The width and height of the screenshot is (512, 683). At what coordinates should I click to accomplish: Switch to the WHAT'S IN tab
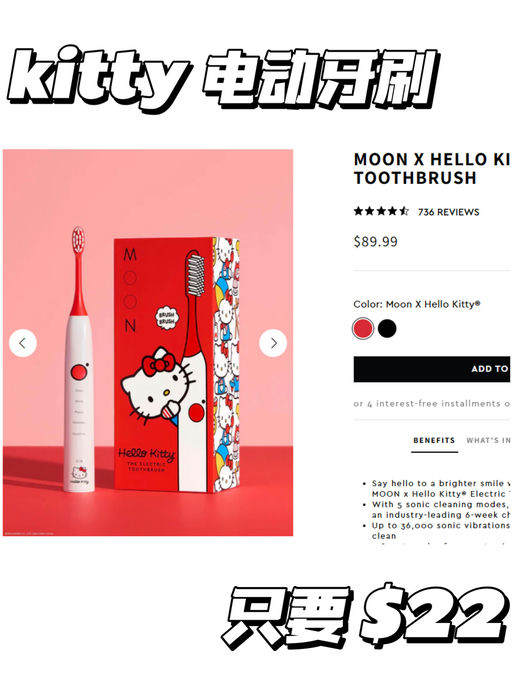click(488, 440)
